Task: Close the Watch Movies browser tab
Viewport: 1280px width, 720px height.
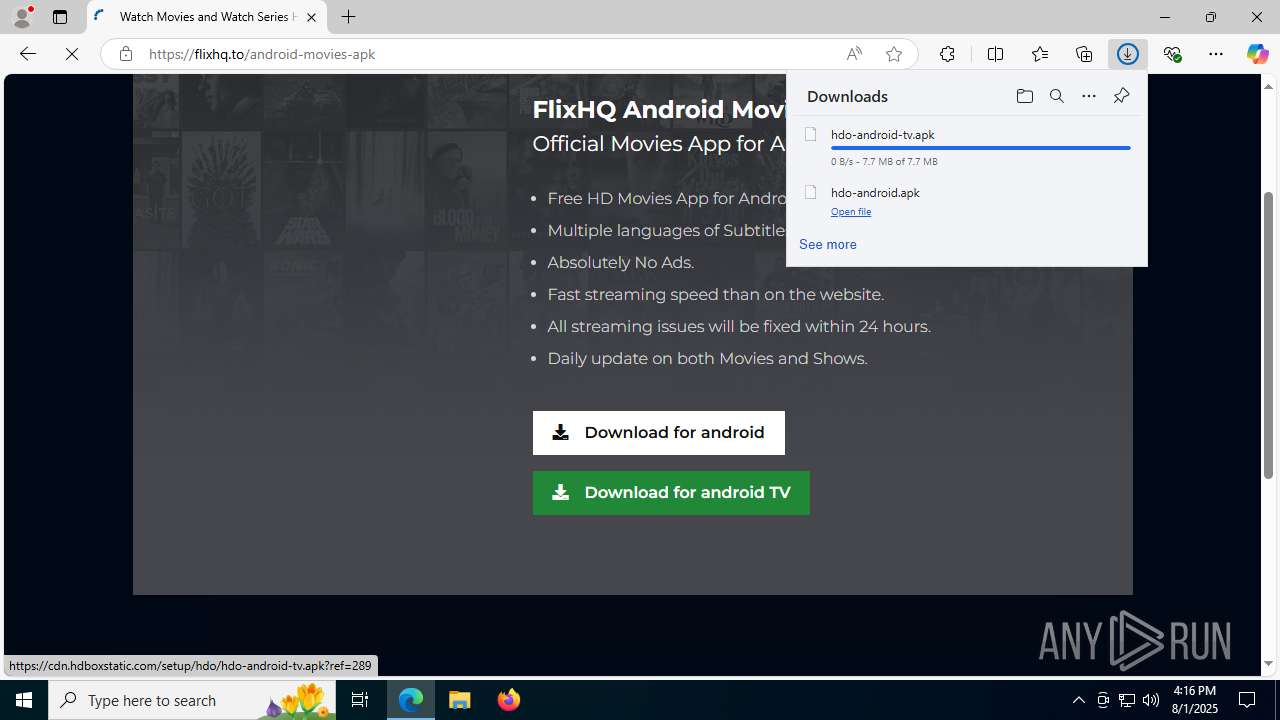Action: pos(311,17)
